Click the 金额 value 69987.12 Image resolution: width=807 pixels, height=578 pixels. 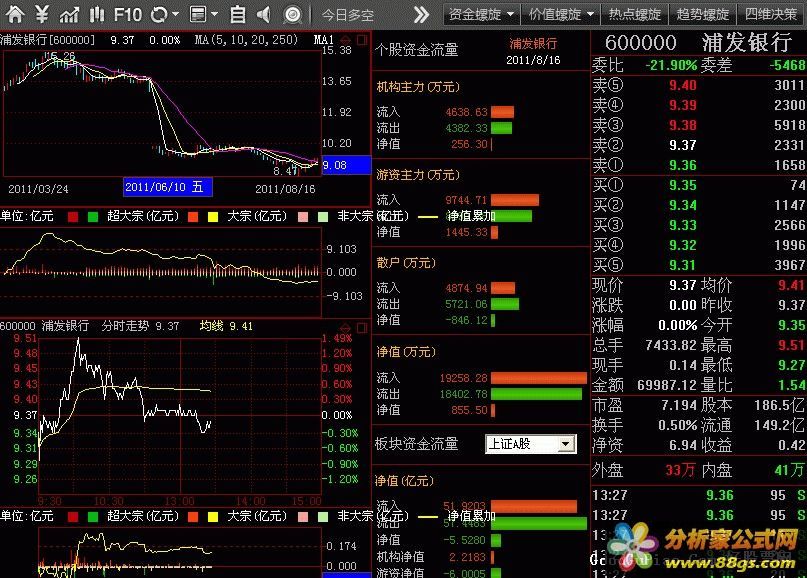[x=667, y=385]
